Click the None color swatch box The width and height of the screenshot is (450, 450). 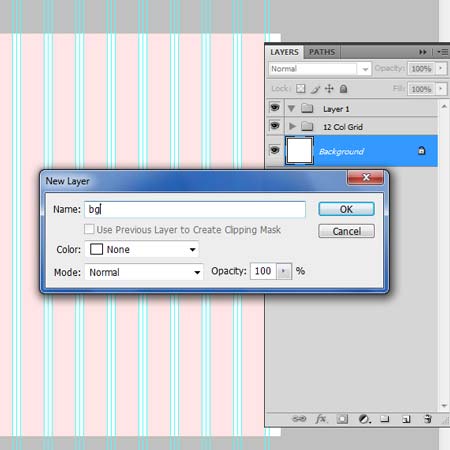pos(96,249)
